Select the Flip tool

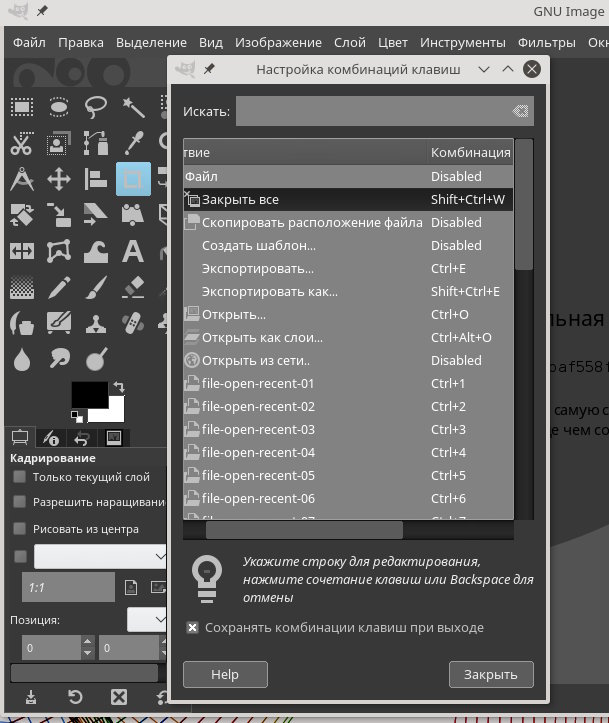(x=22, y=251)
